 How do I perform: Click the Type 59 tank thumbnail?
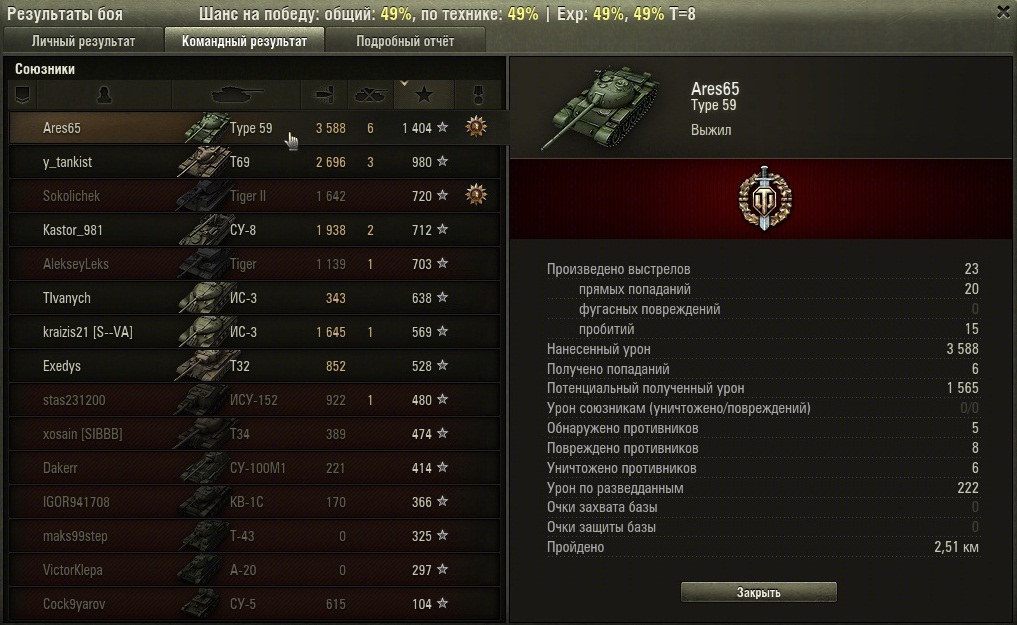(x=600, y=107)
